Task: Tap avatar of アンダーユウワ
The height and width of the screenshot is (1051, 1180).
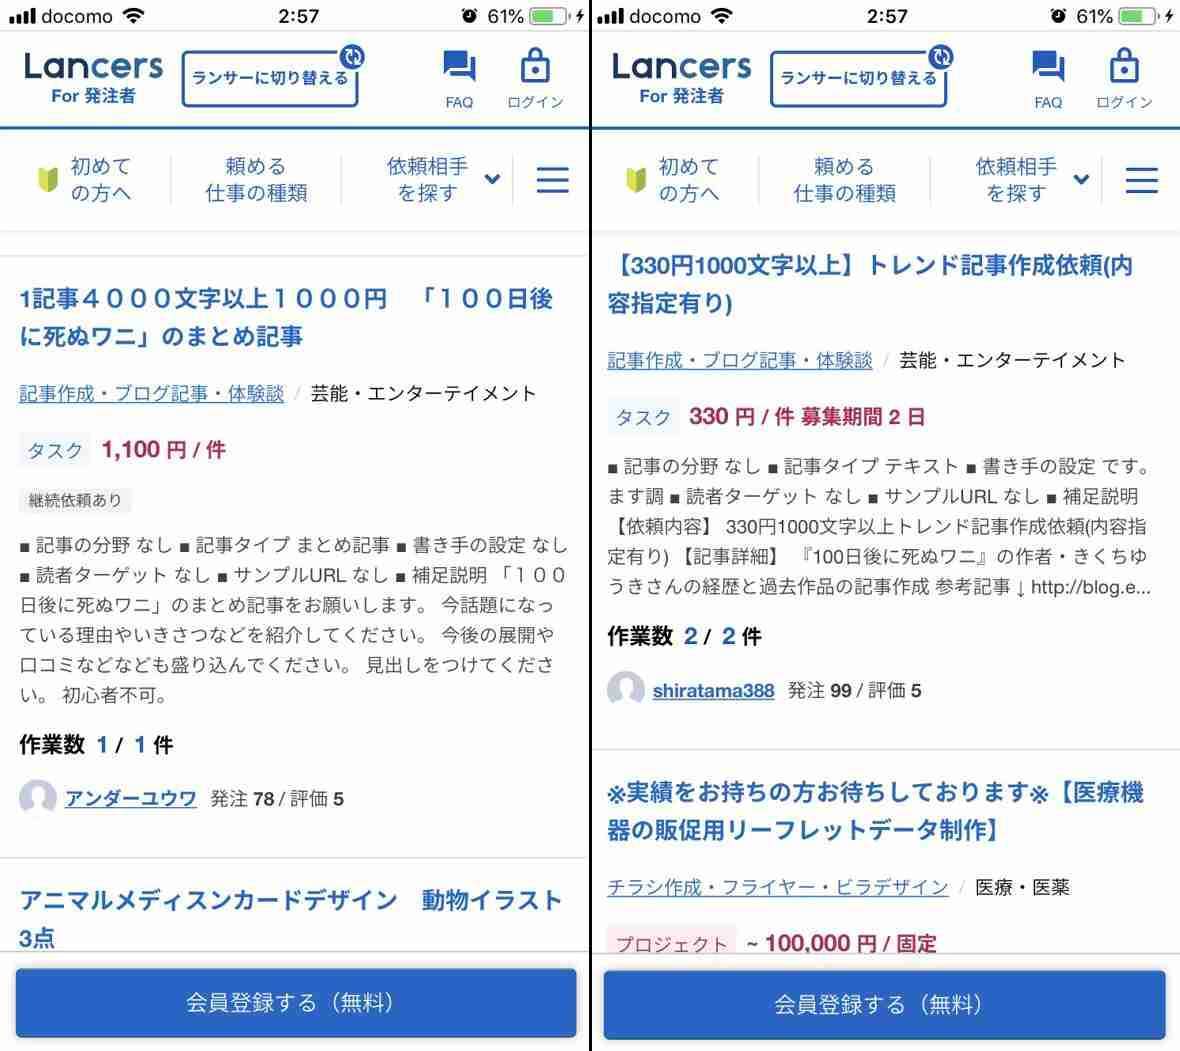Action: [x=38, y=798]
